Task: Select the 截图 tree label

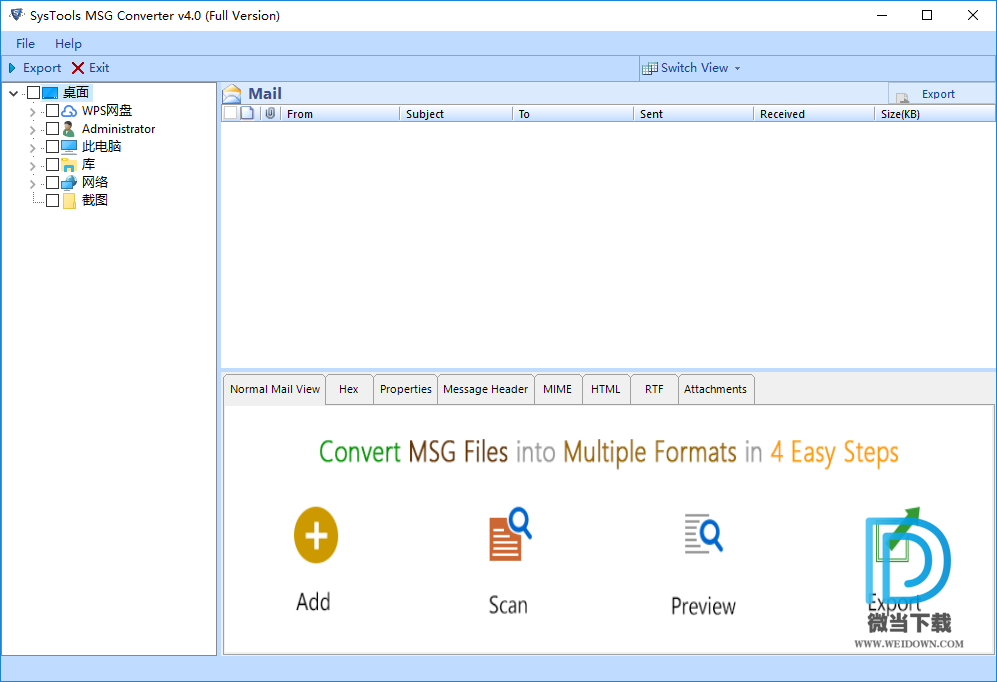Action: [95, 200]
